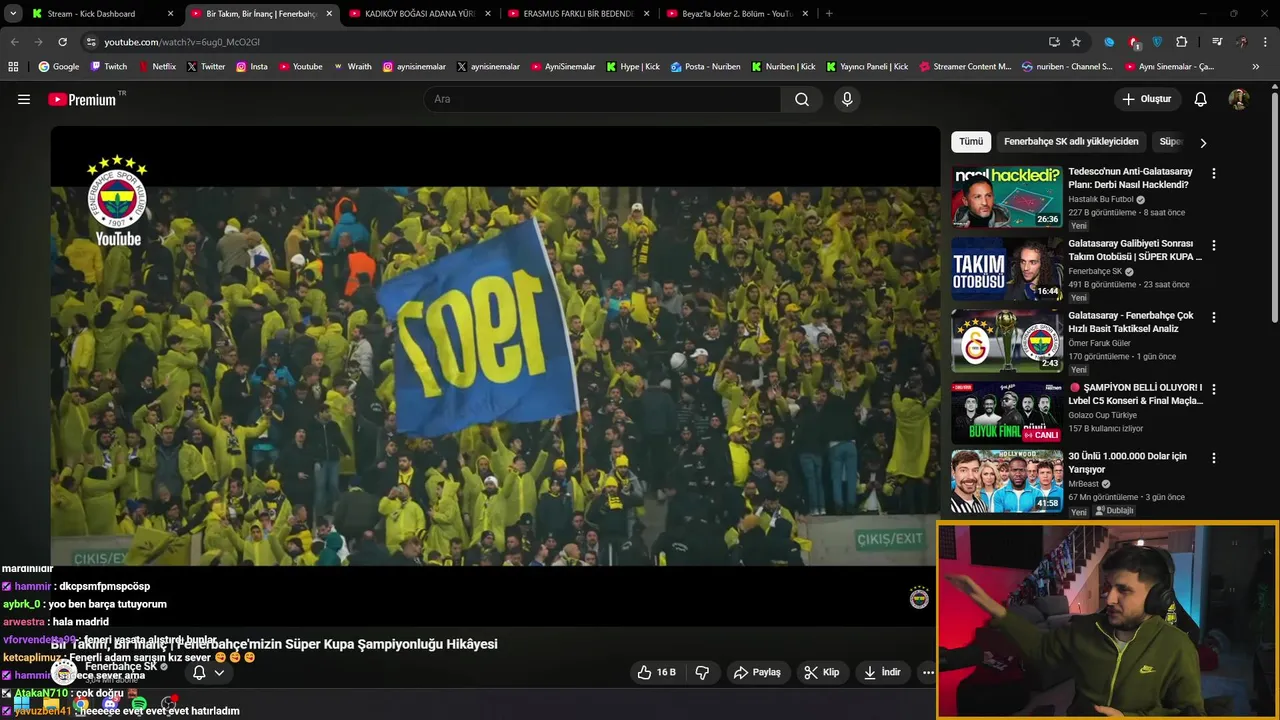Open the Twitch bookmark
Screen dimensions: 1280x720
(109, 66)
